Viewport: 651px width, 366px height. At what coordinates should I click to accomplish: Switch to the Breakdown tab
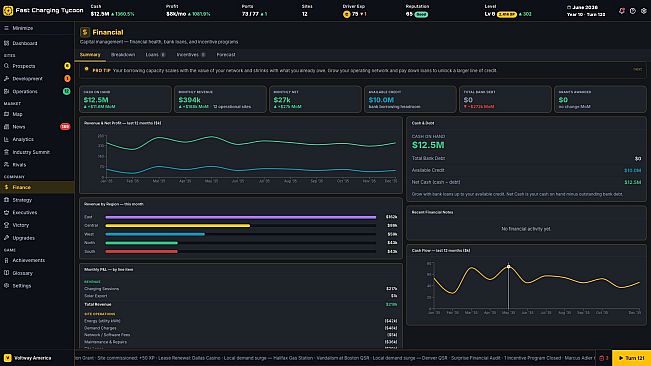123,55
